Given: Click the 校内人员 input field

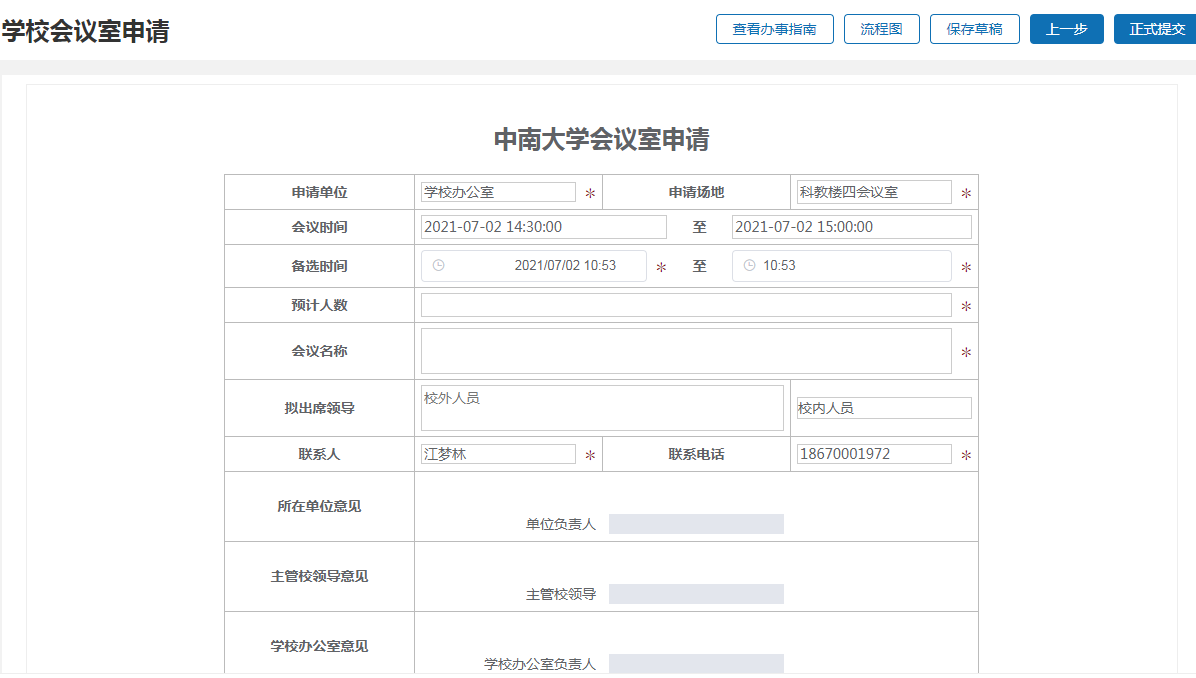Looking at the screenshot, I should pyautogui.click(x=884, y=408).
